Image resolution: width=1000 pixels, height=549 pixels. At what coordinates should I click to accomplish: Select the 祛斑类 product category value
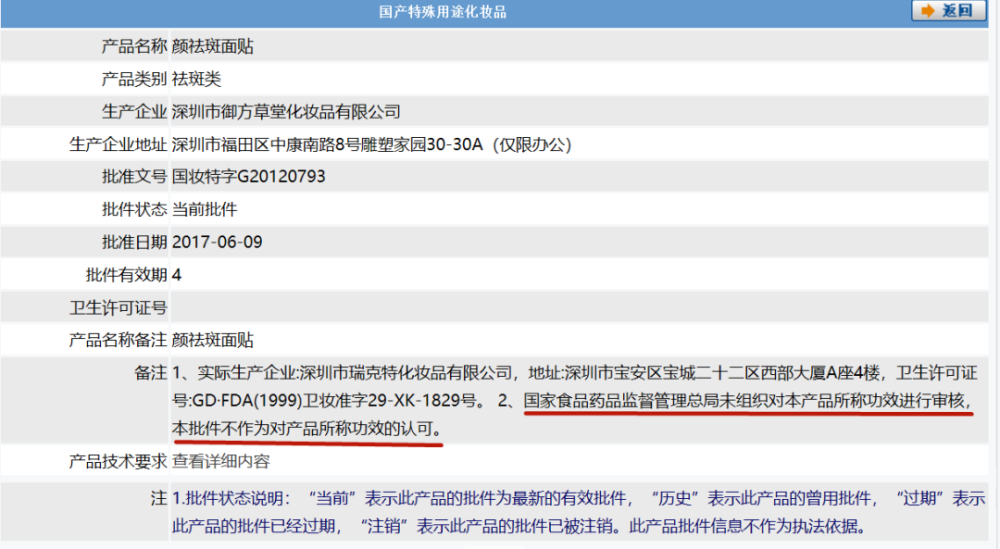(197, 79)
